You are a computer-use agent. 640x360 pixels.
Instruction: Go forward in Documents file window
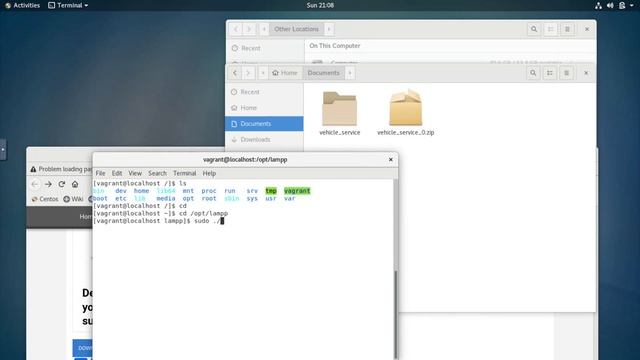[x=248, y=73]
